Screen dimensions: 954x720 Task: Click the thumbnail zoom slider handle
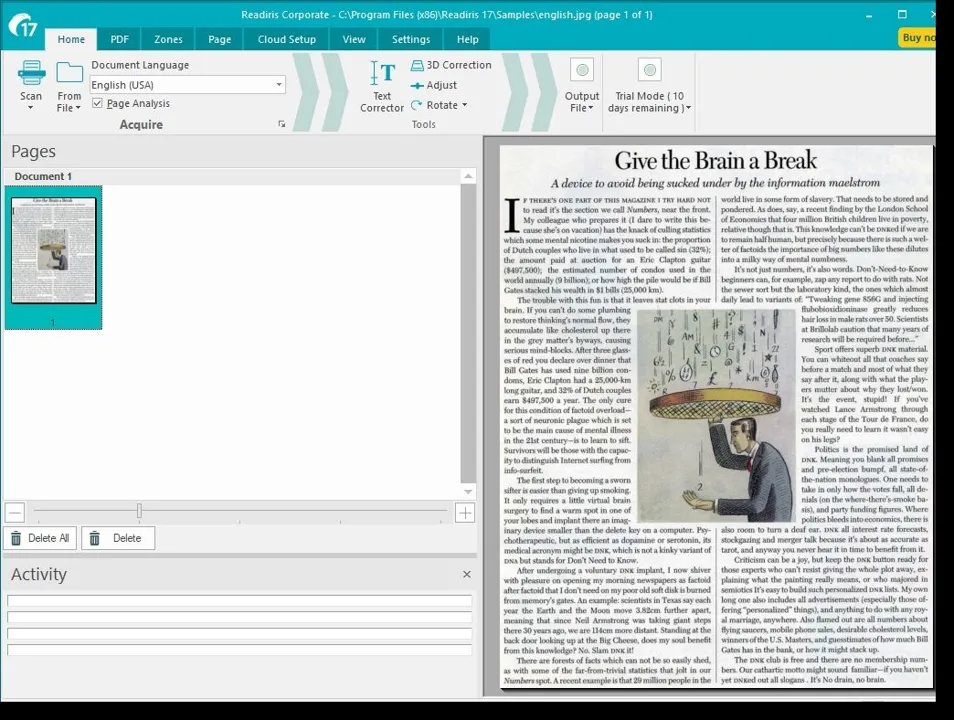point(139,510)
